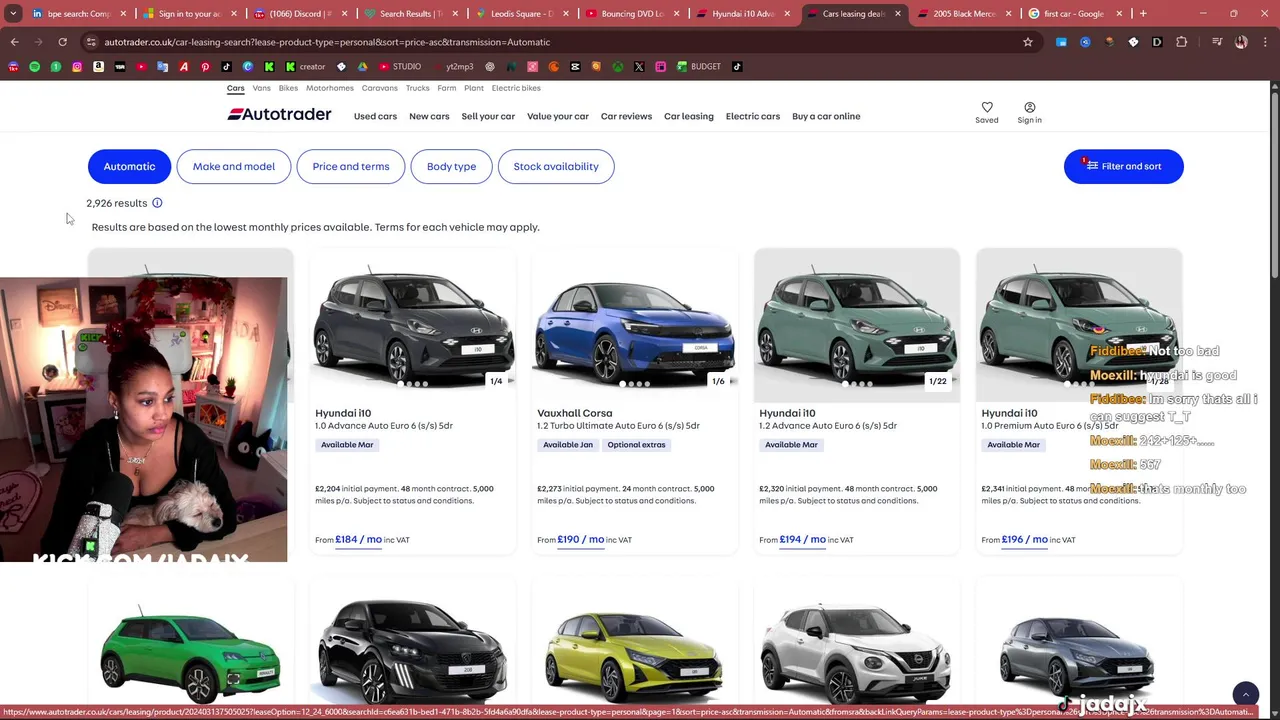Viewport: 1280px width, 720px height.
Task: Select Vans category link
Action: [261, 88]
